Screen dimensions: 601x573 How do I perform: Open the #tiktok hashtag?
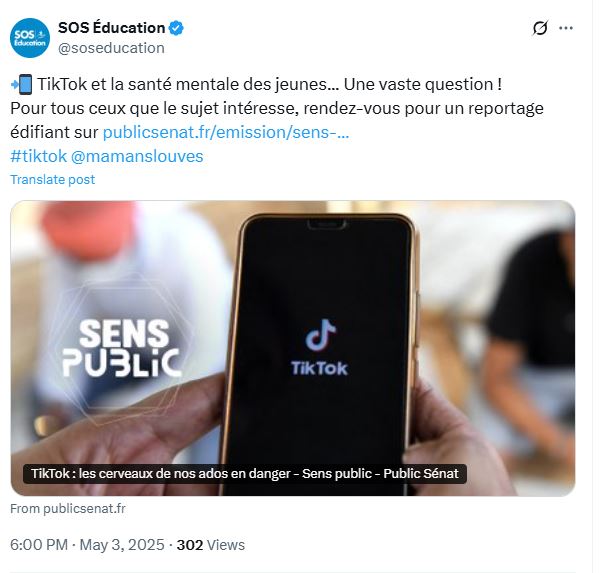(38, 156)
